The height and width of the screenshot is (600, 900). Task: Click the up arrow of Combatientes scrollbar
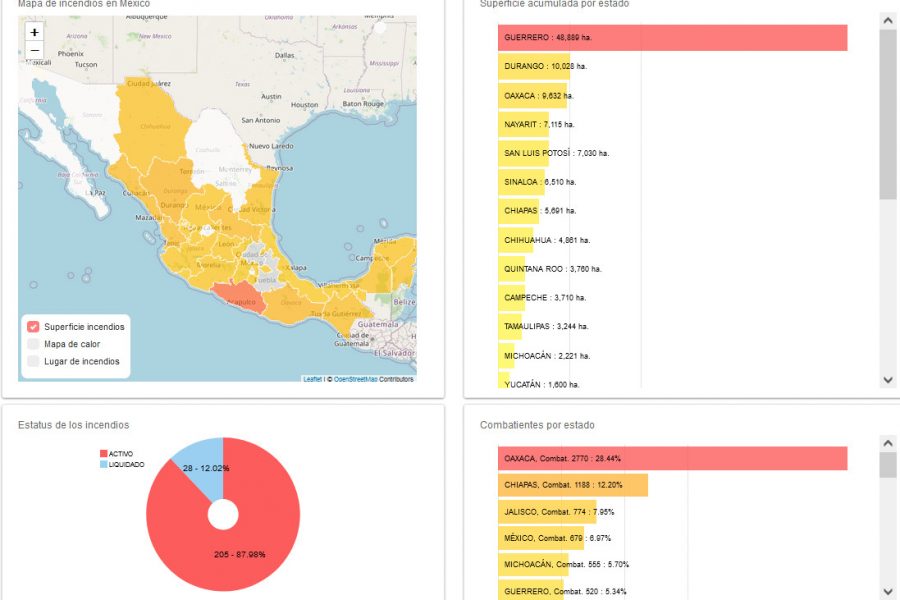point(888,443)
